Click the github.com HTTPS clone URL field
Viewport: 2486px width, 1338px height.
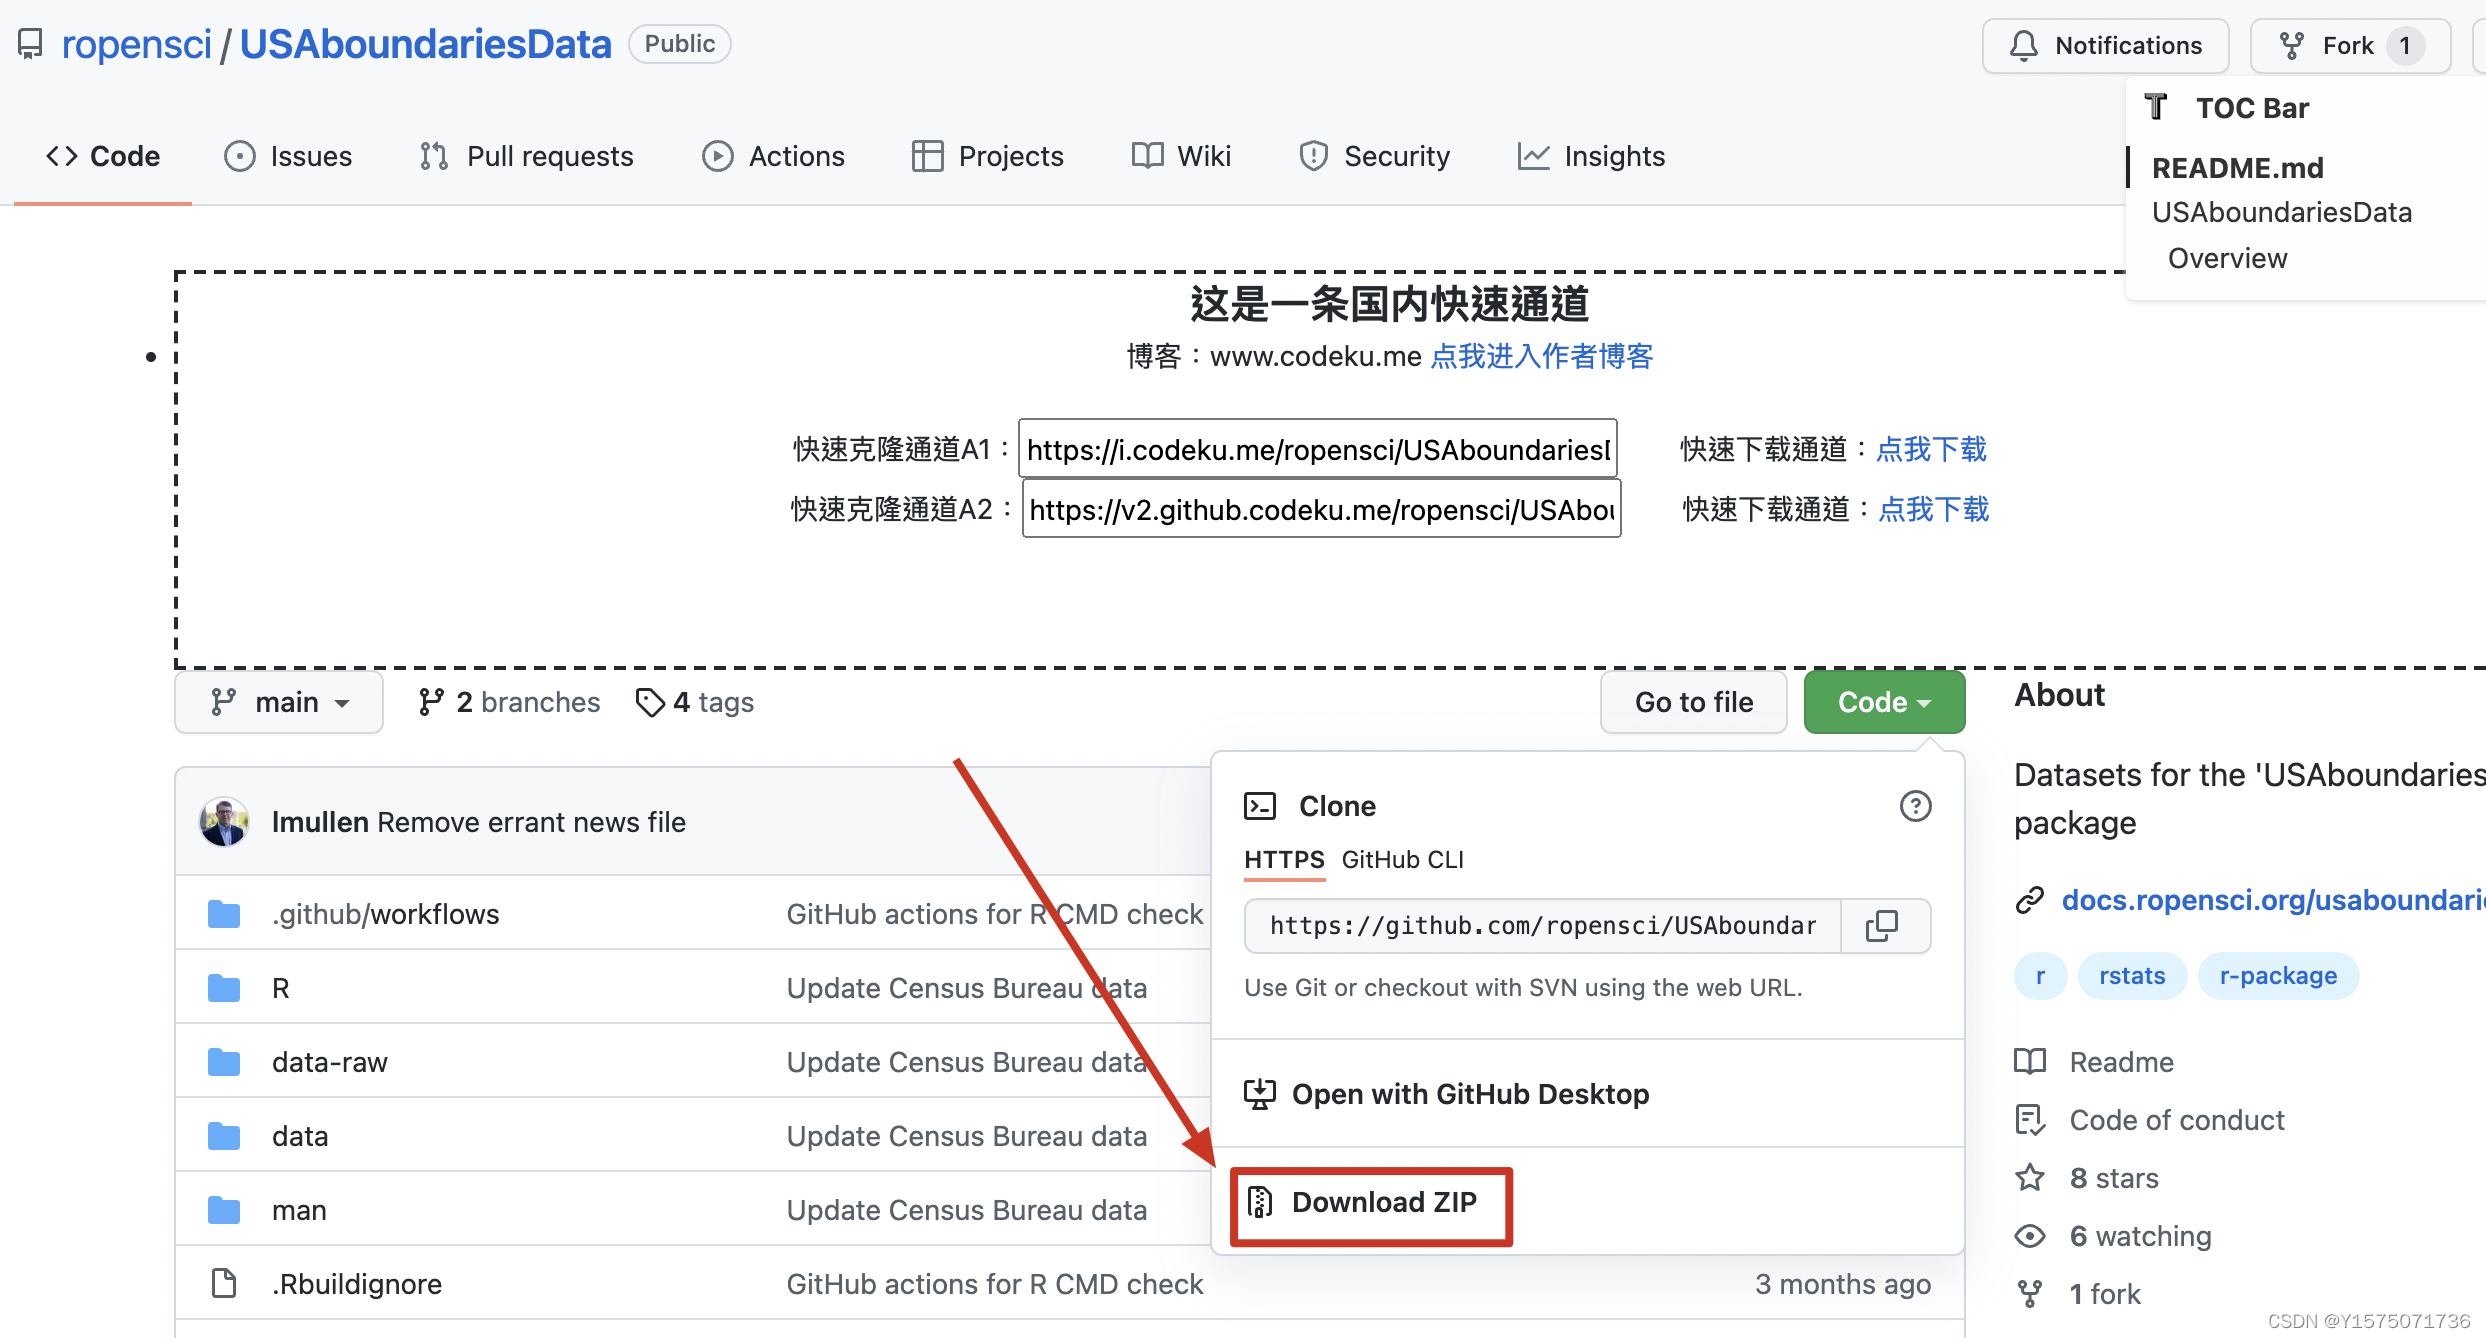coord(1543,926)
